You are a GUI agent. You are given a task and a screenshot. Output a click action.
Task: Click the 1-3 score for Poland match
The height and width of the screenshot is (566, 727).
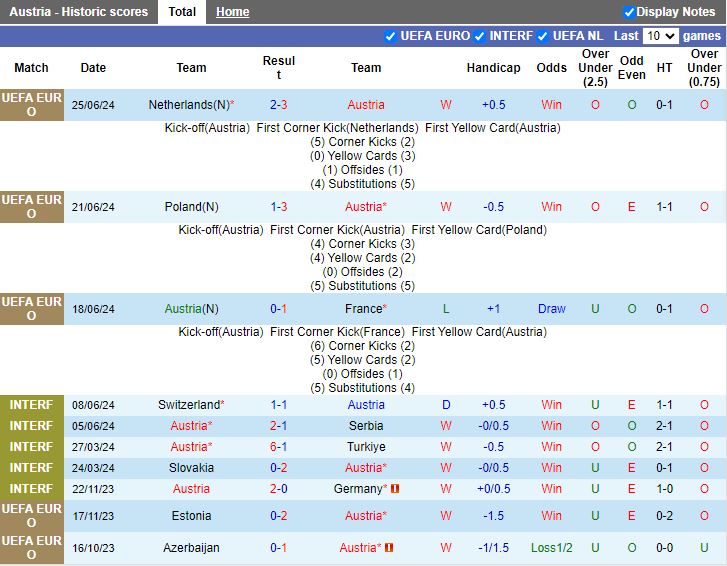click(279, 207)
